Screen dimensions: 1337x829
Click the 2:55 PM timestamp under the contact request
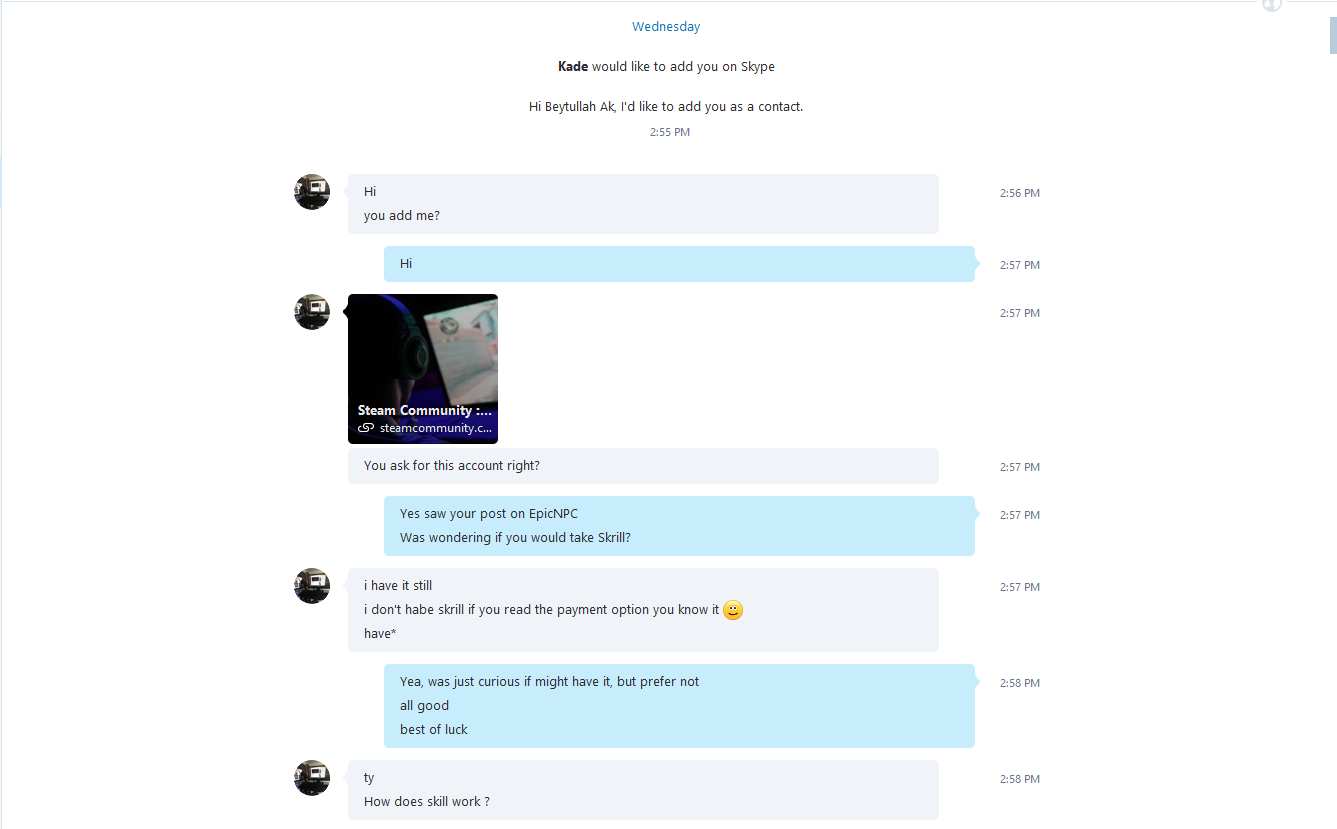(x=670, y=132)
